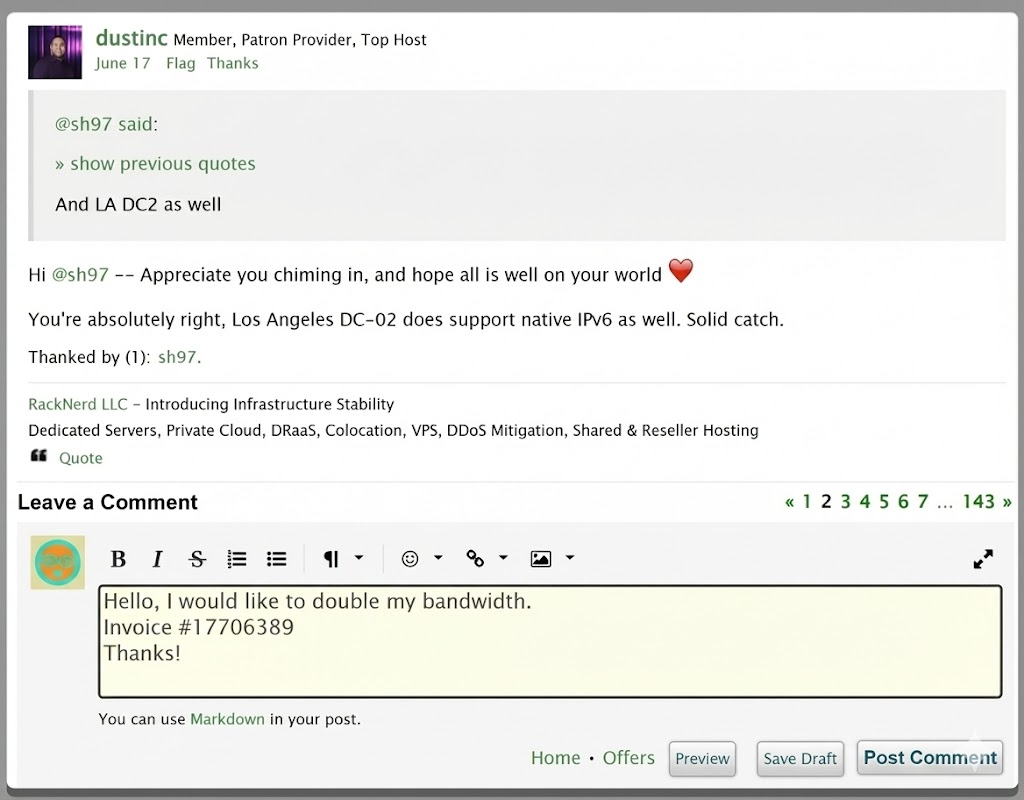1024x800 pixels.
Task: Insert an ordered numbered list
Action: (x=237, y=559)
